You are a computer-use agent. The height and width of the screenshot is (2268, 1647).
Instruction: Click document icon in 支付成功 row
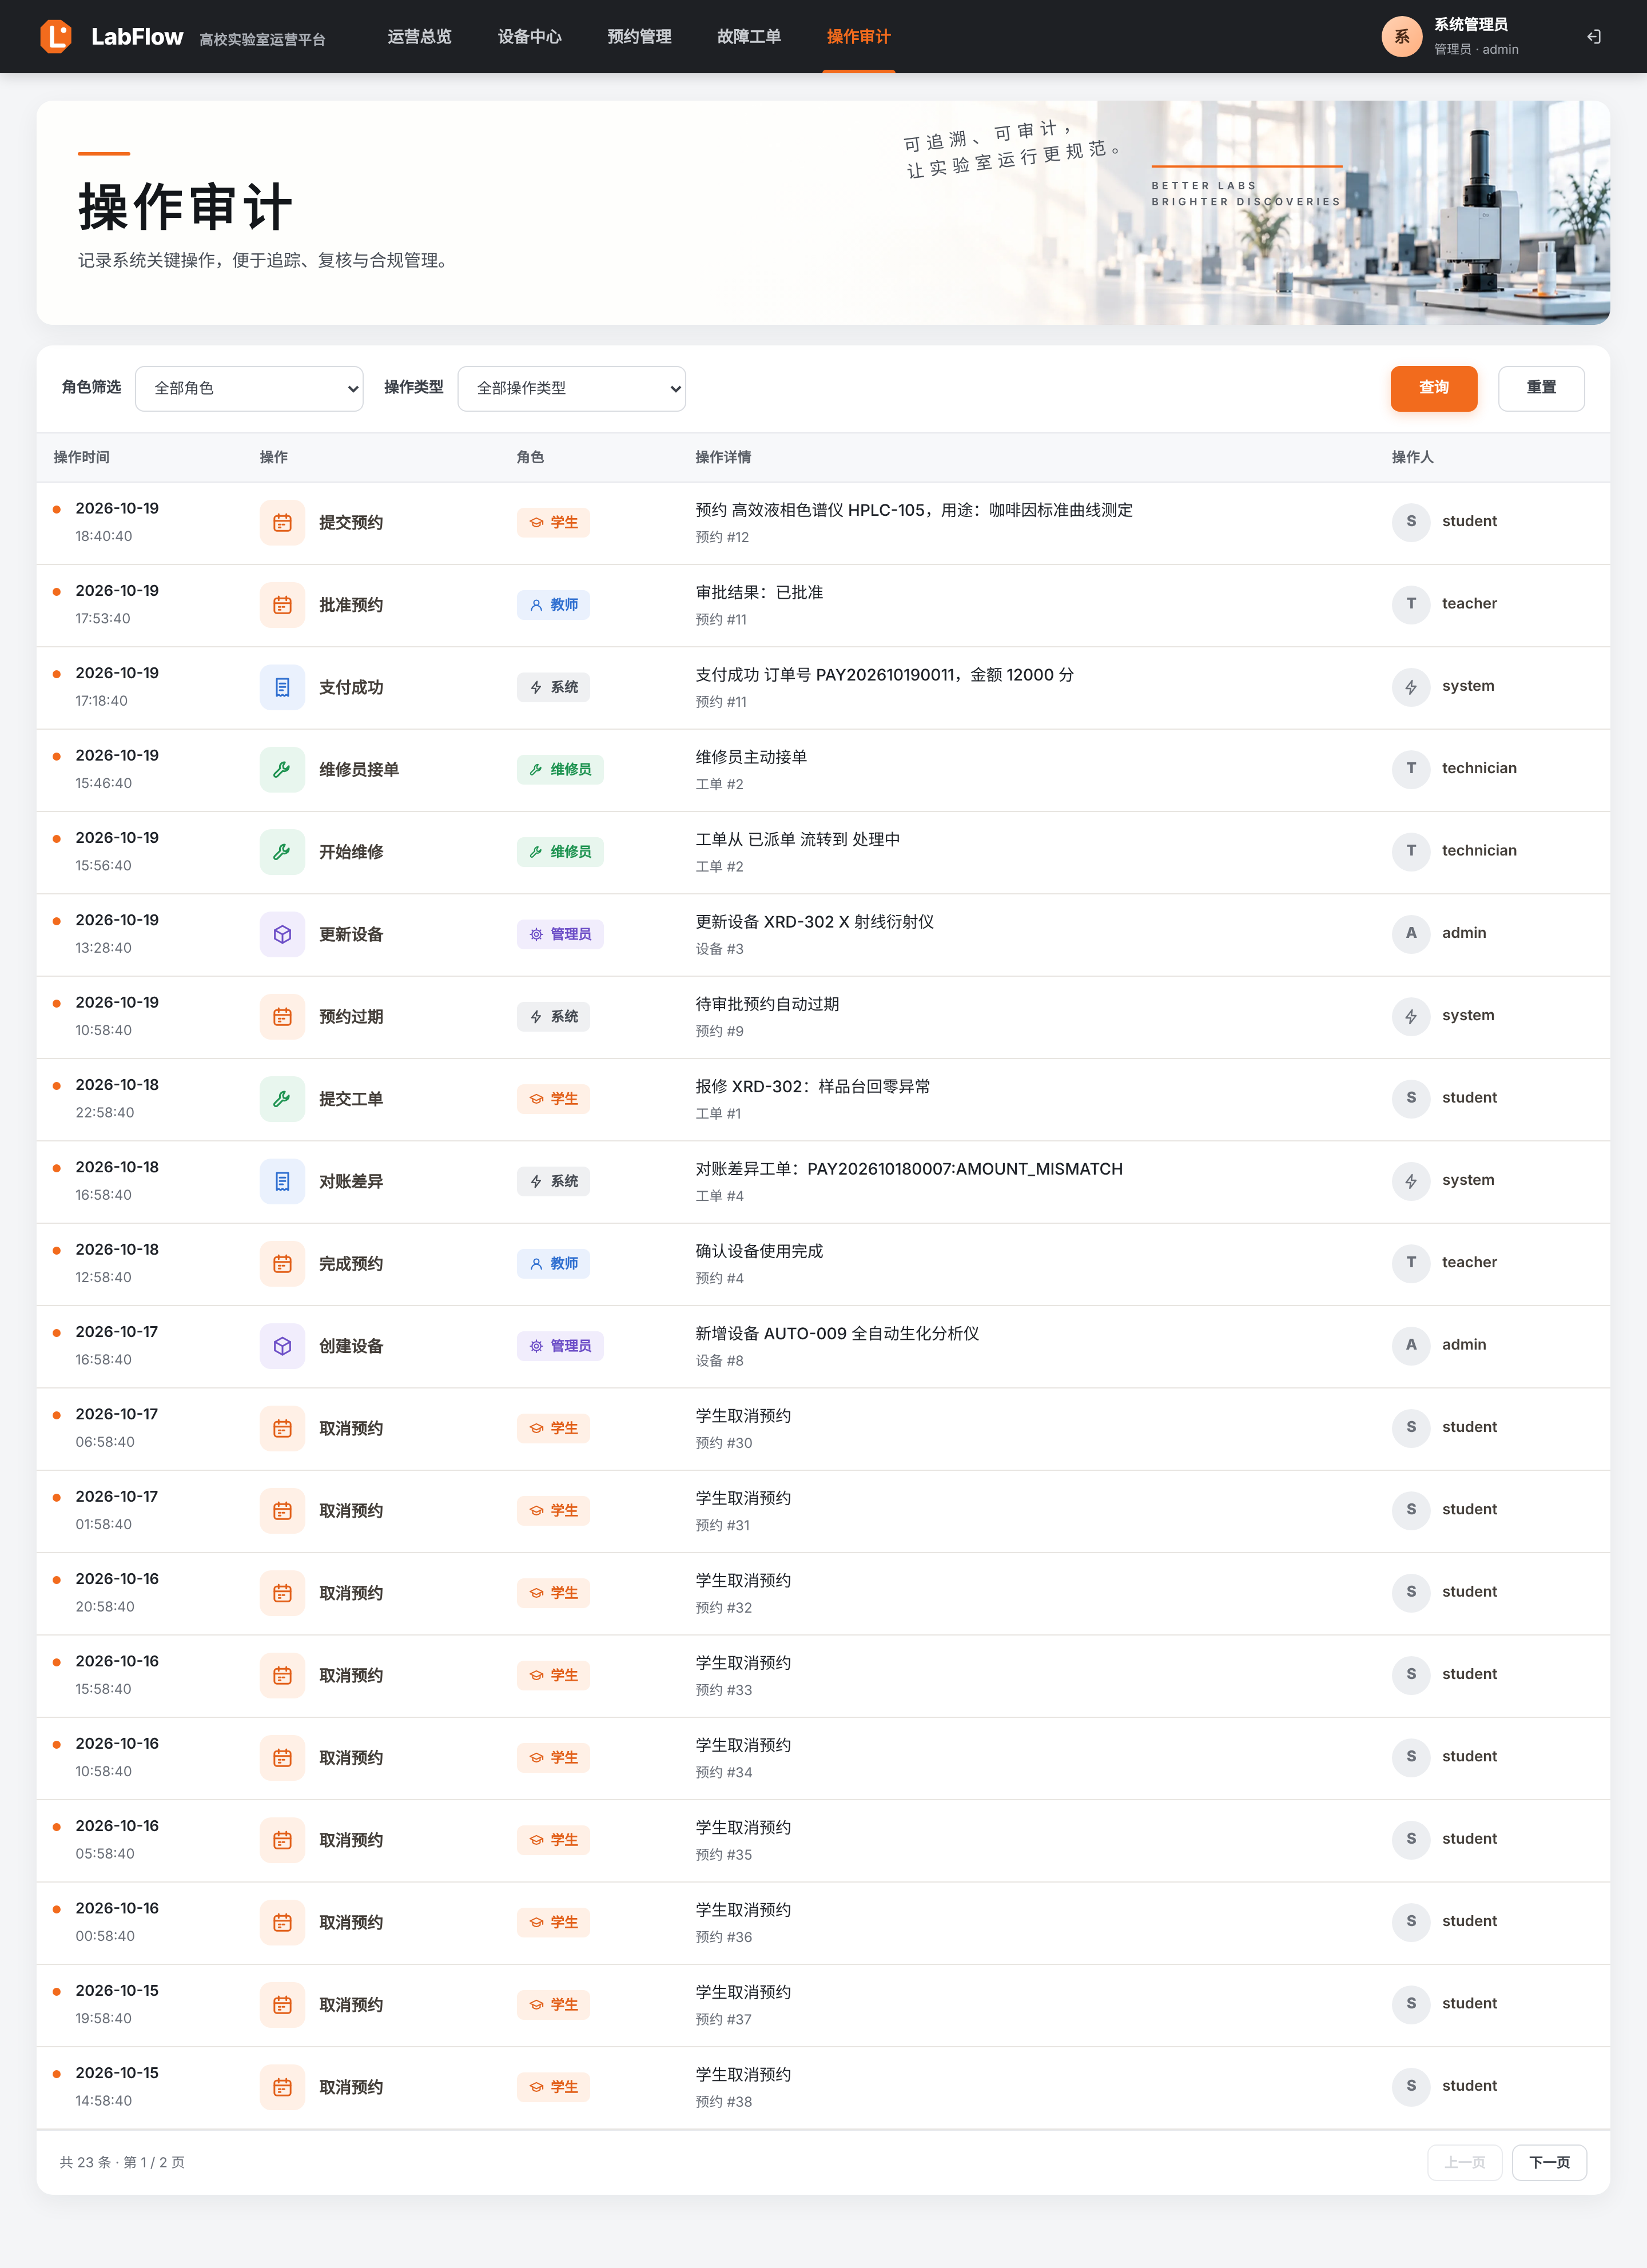[282, 687]
